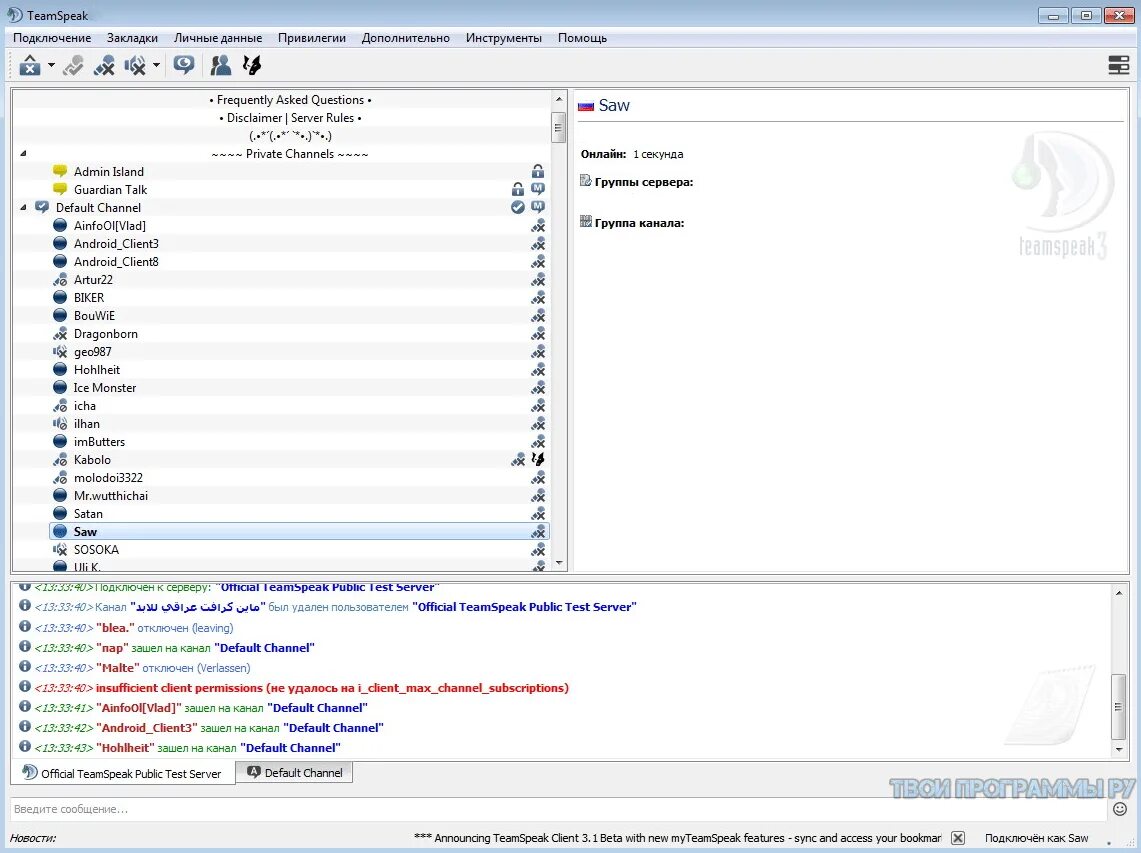Click the moderated badge on Default Channel row
Screen dimensions: 1141x853
(538, 207)
